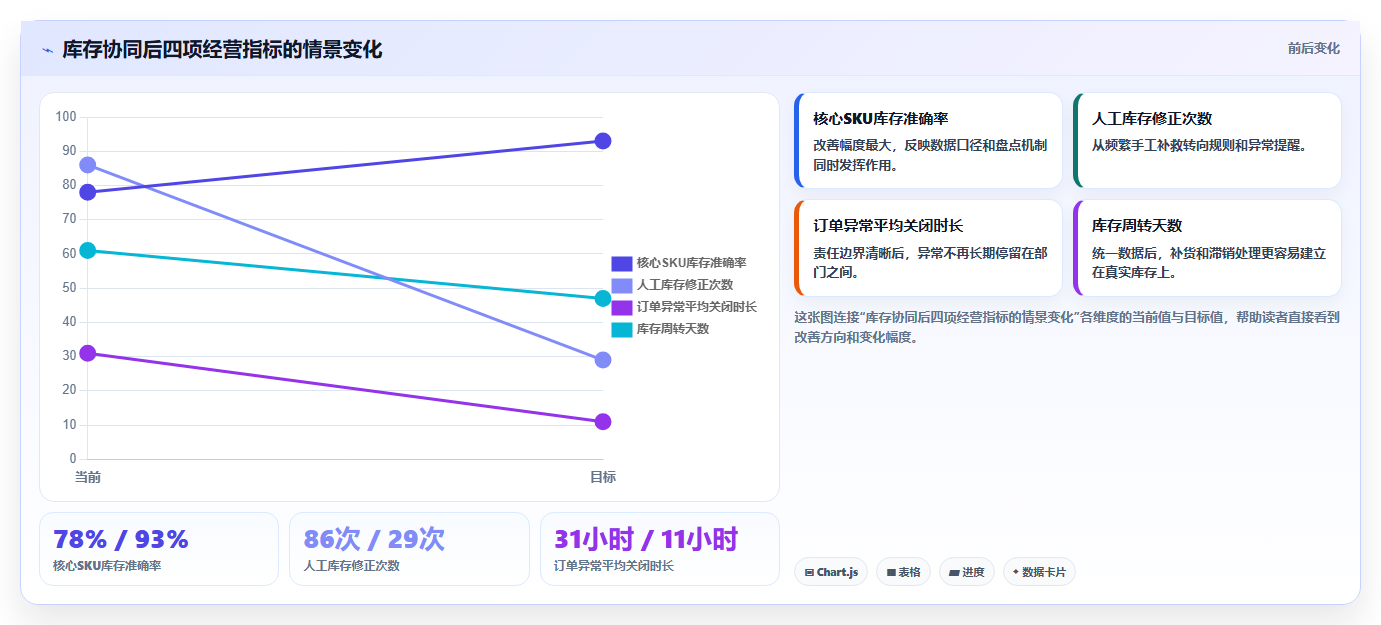This screenshot has height=625, width=1381.
Task: Click the 库存周转天数 legend label
Action: [672, 329]
